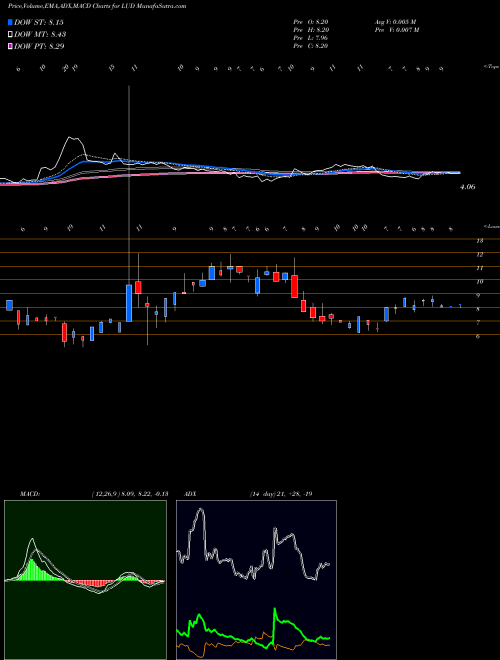Select the 'DOW MT: 8.43' legend text
This screenshot has width=500, height=660.
pos(40,34)
